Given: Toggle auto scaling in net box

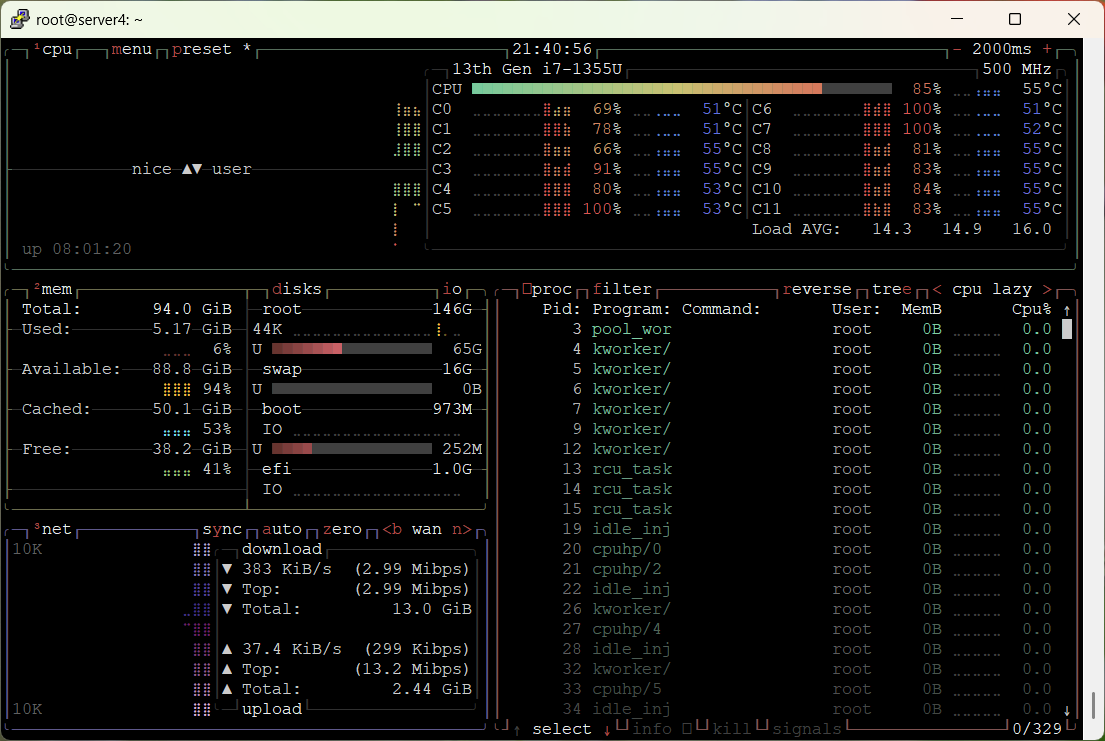Looking at the screenshot, I should pos(281,529).
